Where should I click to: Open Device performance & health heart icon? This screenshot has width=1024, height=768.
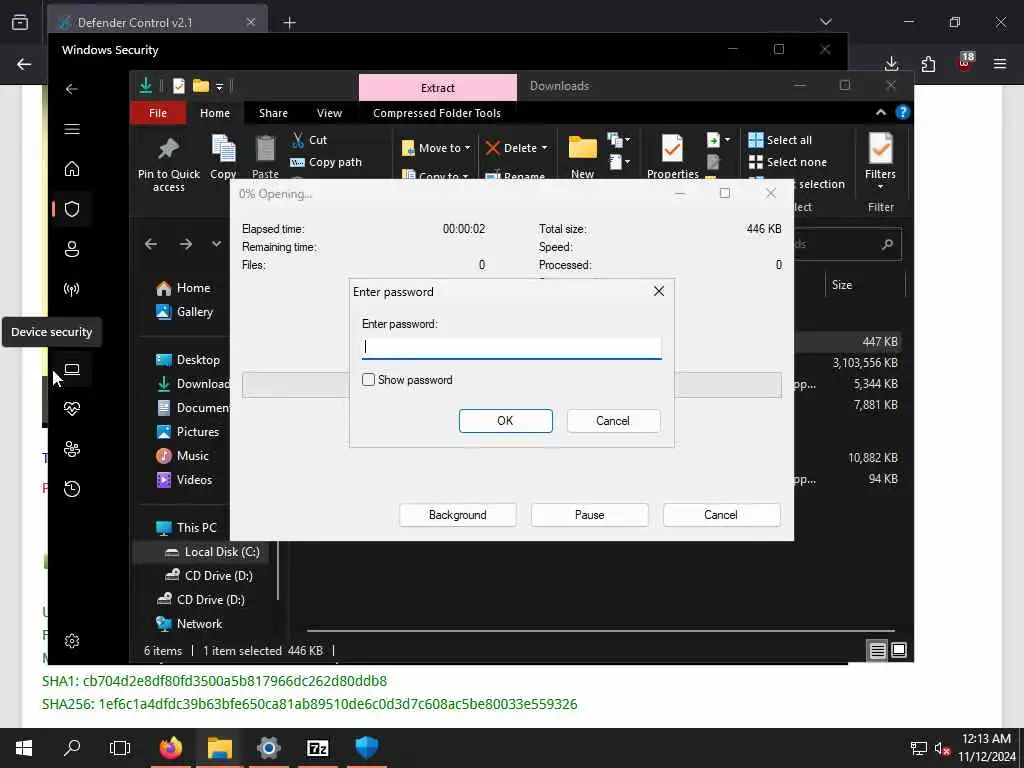click(x=72, y=409)
